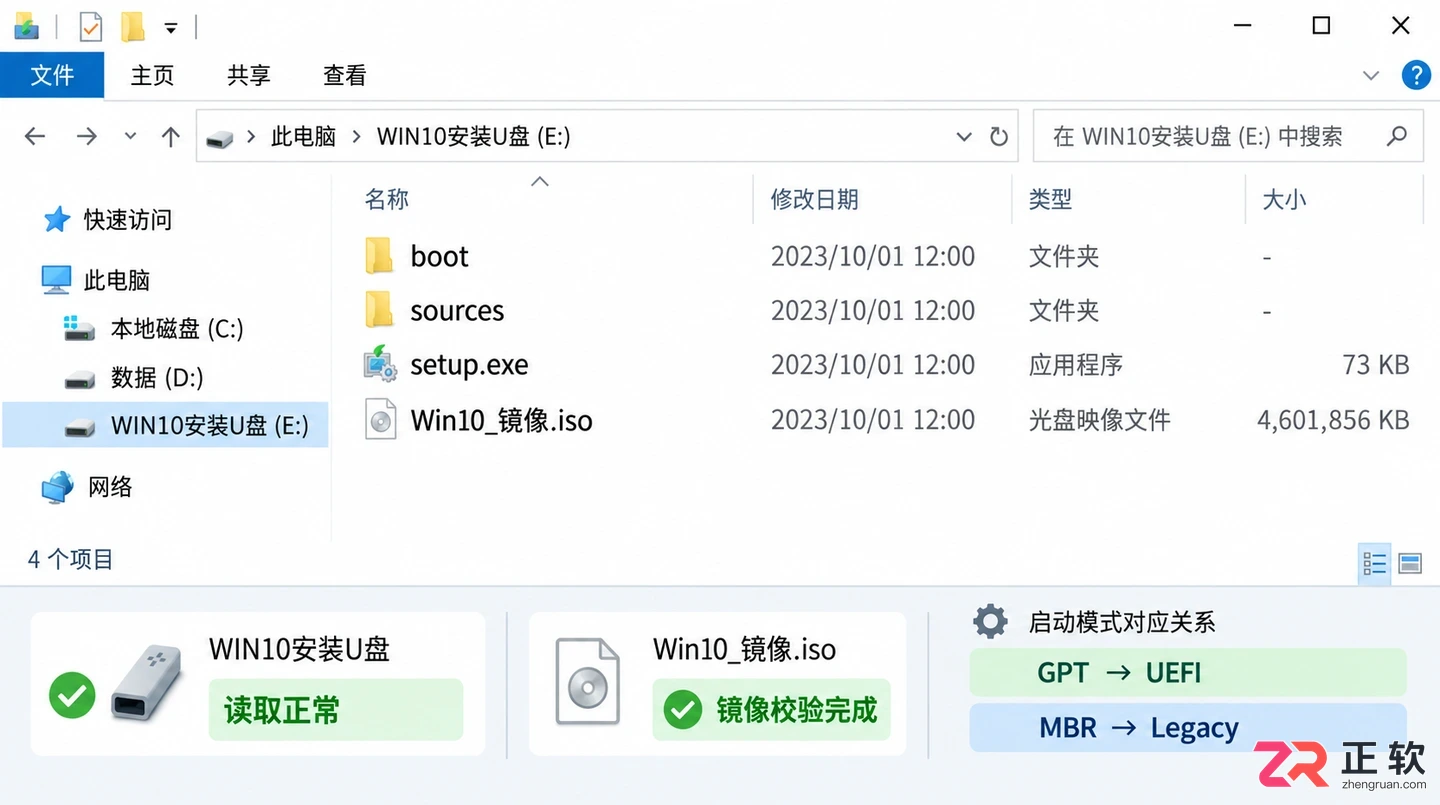Open the 文件 menu tab
The height and width of the screenshot is (805, 1440).
[x=52, y=75]
